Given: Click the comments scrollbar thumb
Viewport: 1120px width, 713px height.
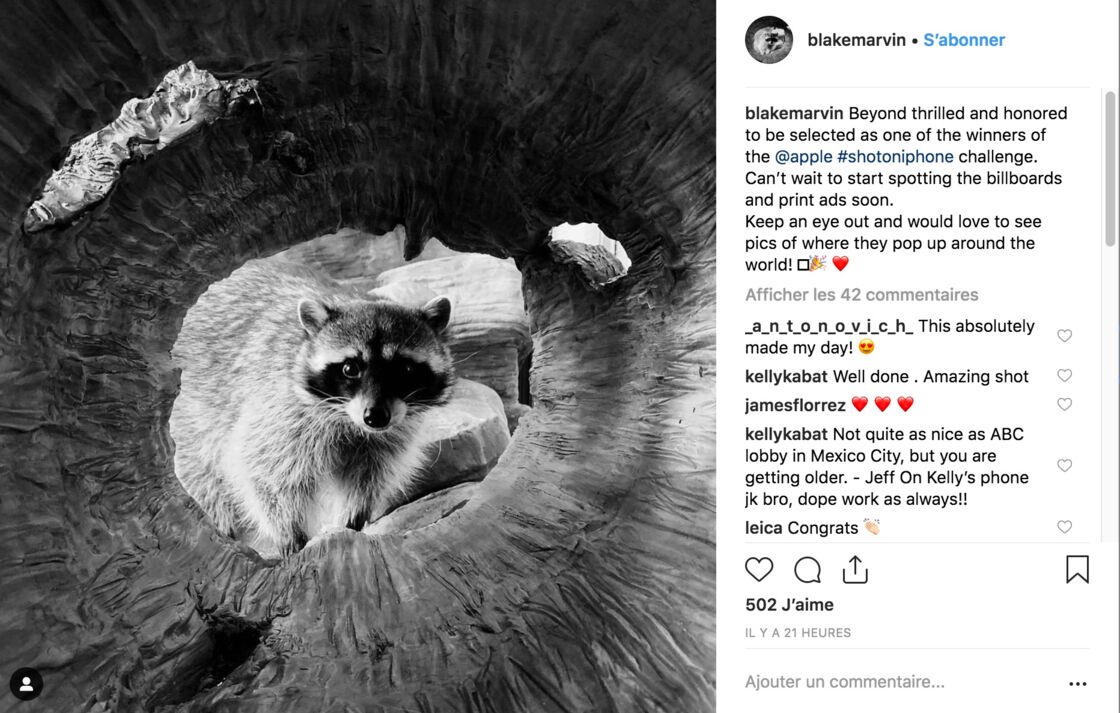Looking at the screenshot, I should [x=1109, y=169].
